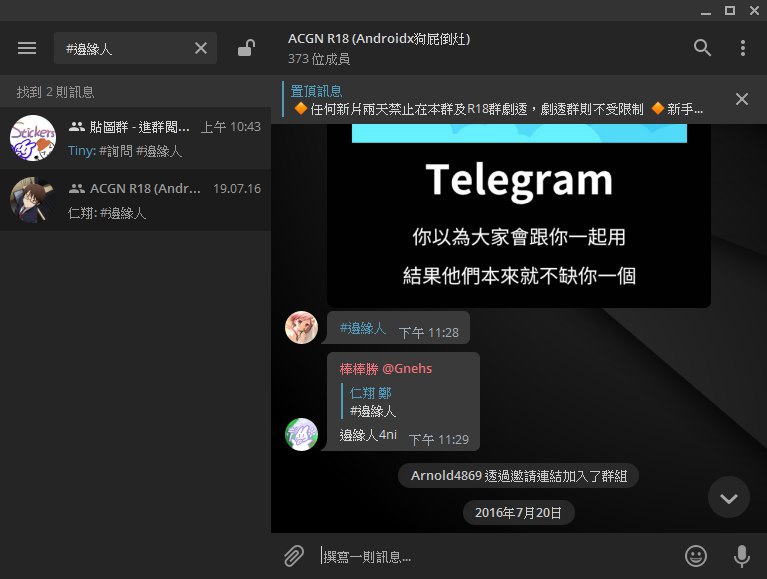Image resolution: width=767 pixels, height=579 pixels.
Task: Open the three-dot chat options menu
Action: point(742,48)
